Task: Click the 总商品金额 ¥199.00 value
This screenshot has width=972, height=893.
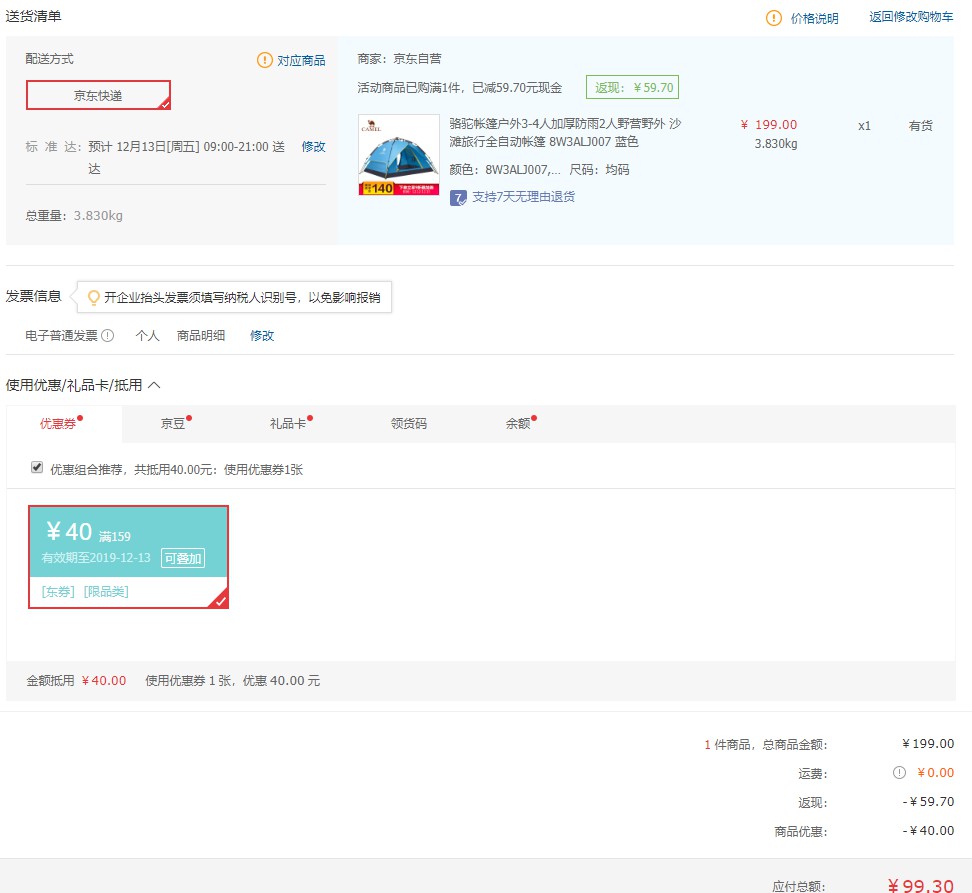Action: 928,744
